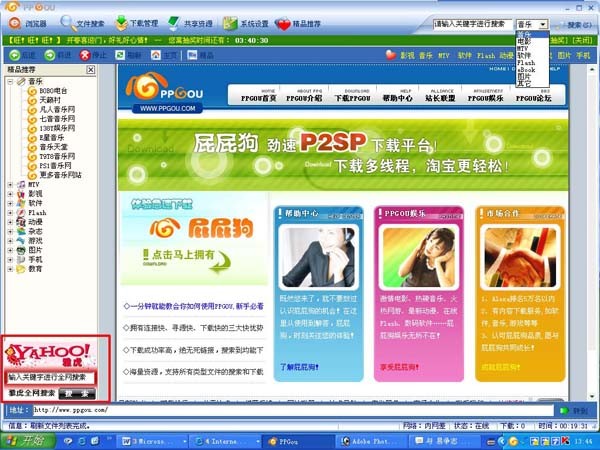The height and width of the screenshot is (450, 600).
Task: Open the 浏览器 browser icon
Action: (15, 23)
